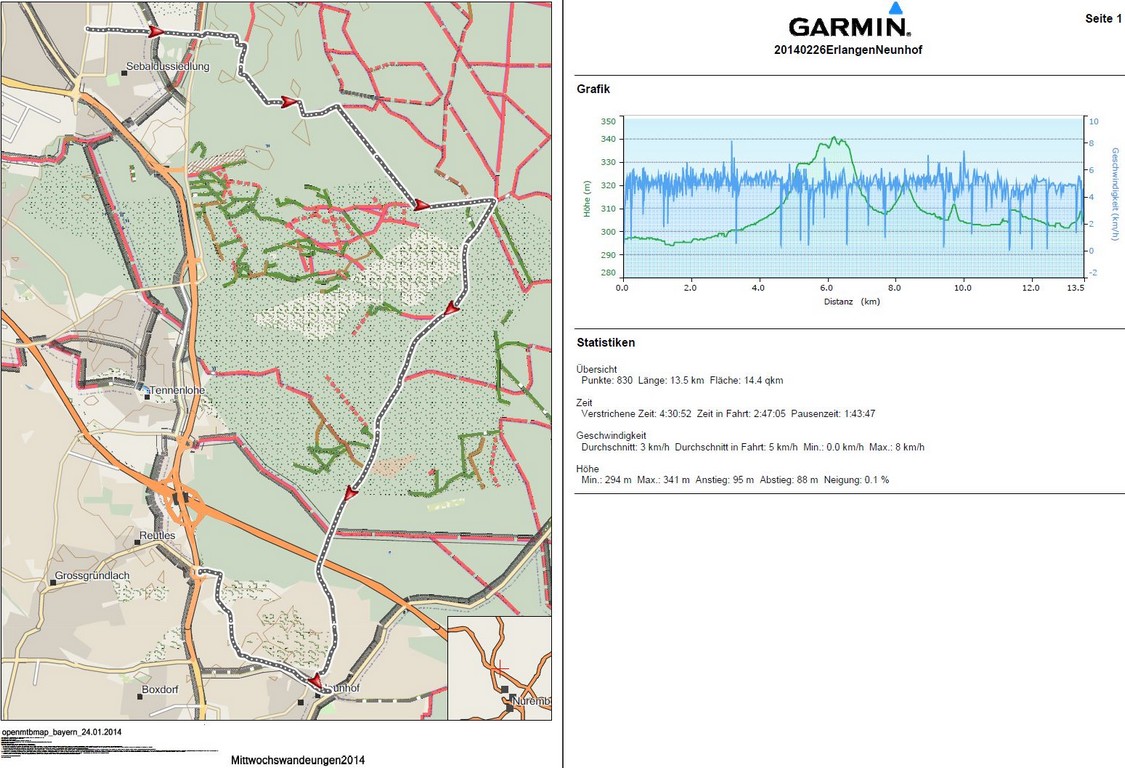1125x768 pixels.
Task: Select the Tennenlohe town marker square
Action: pos(147,397)
